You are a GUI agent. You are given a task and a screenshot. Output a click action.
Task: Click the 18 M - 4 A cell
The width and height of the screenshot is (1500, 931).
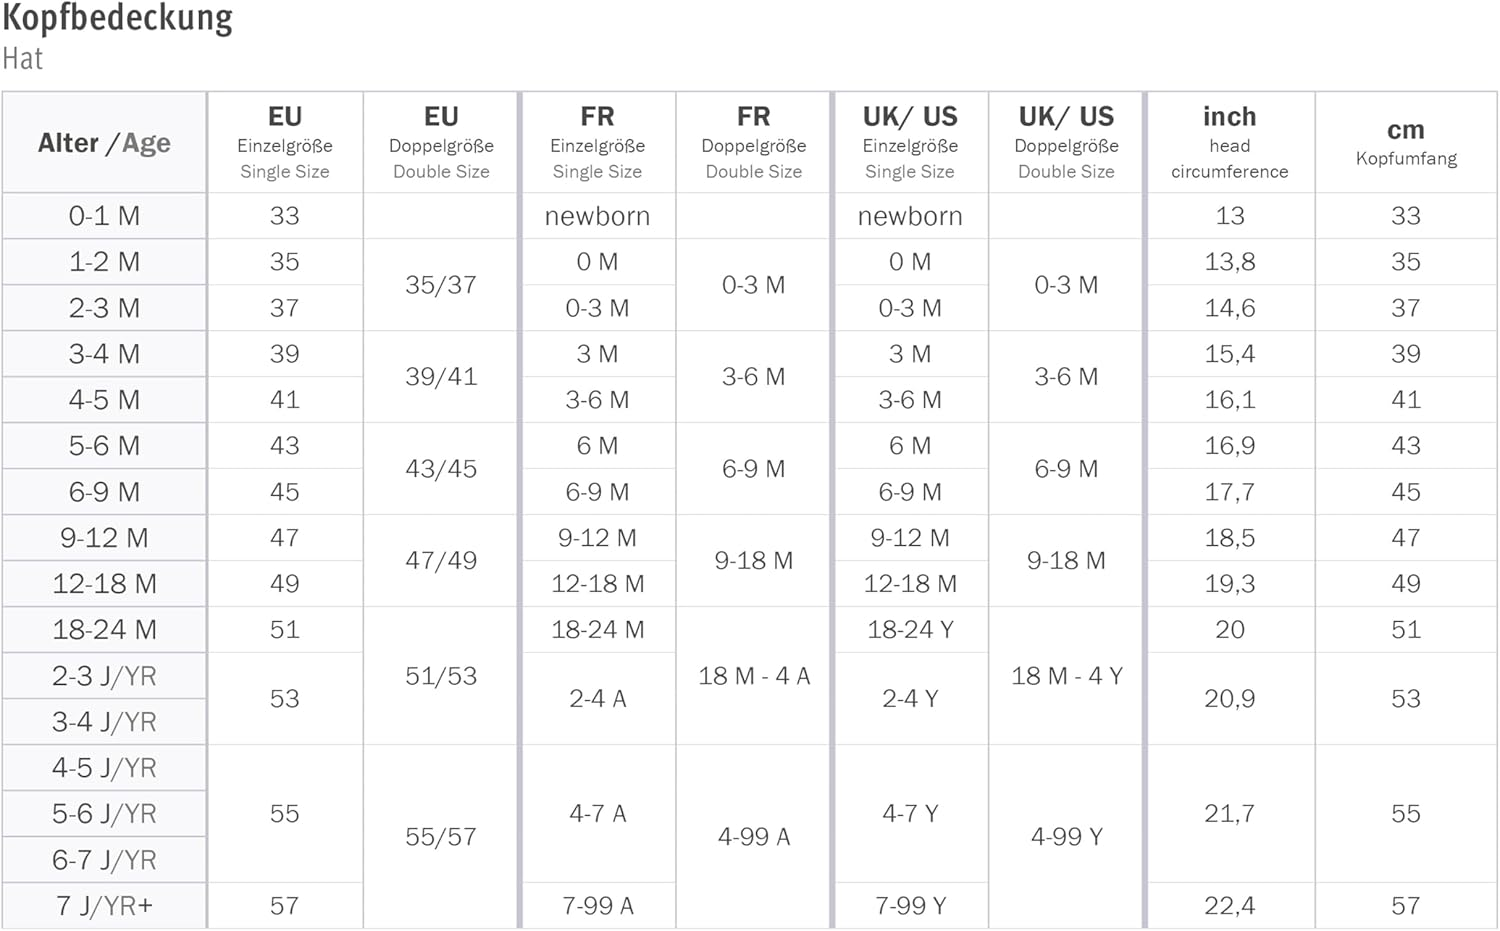click(753, 676)
